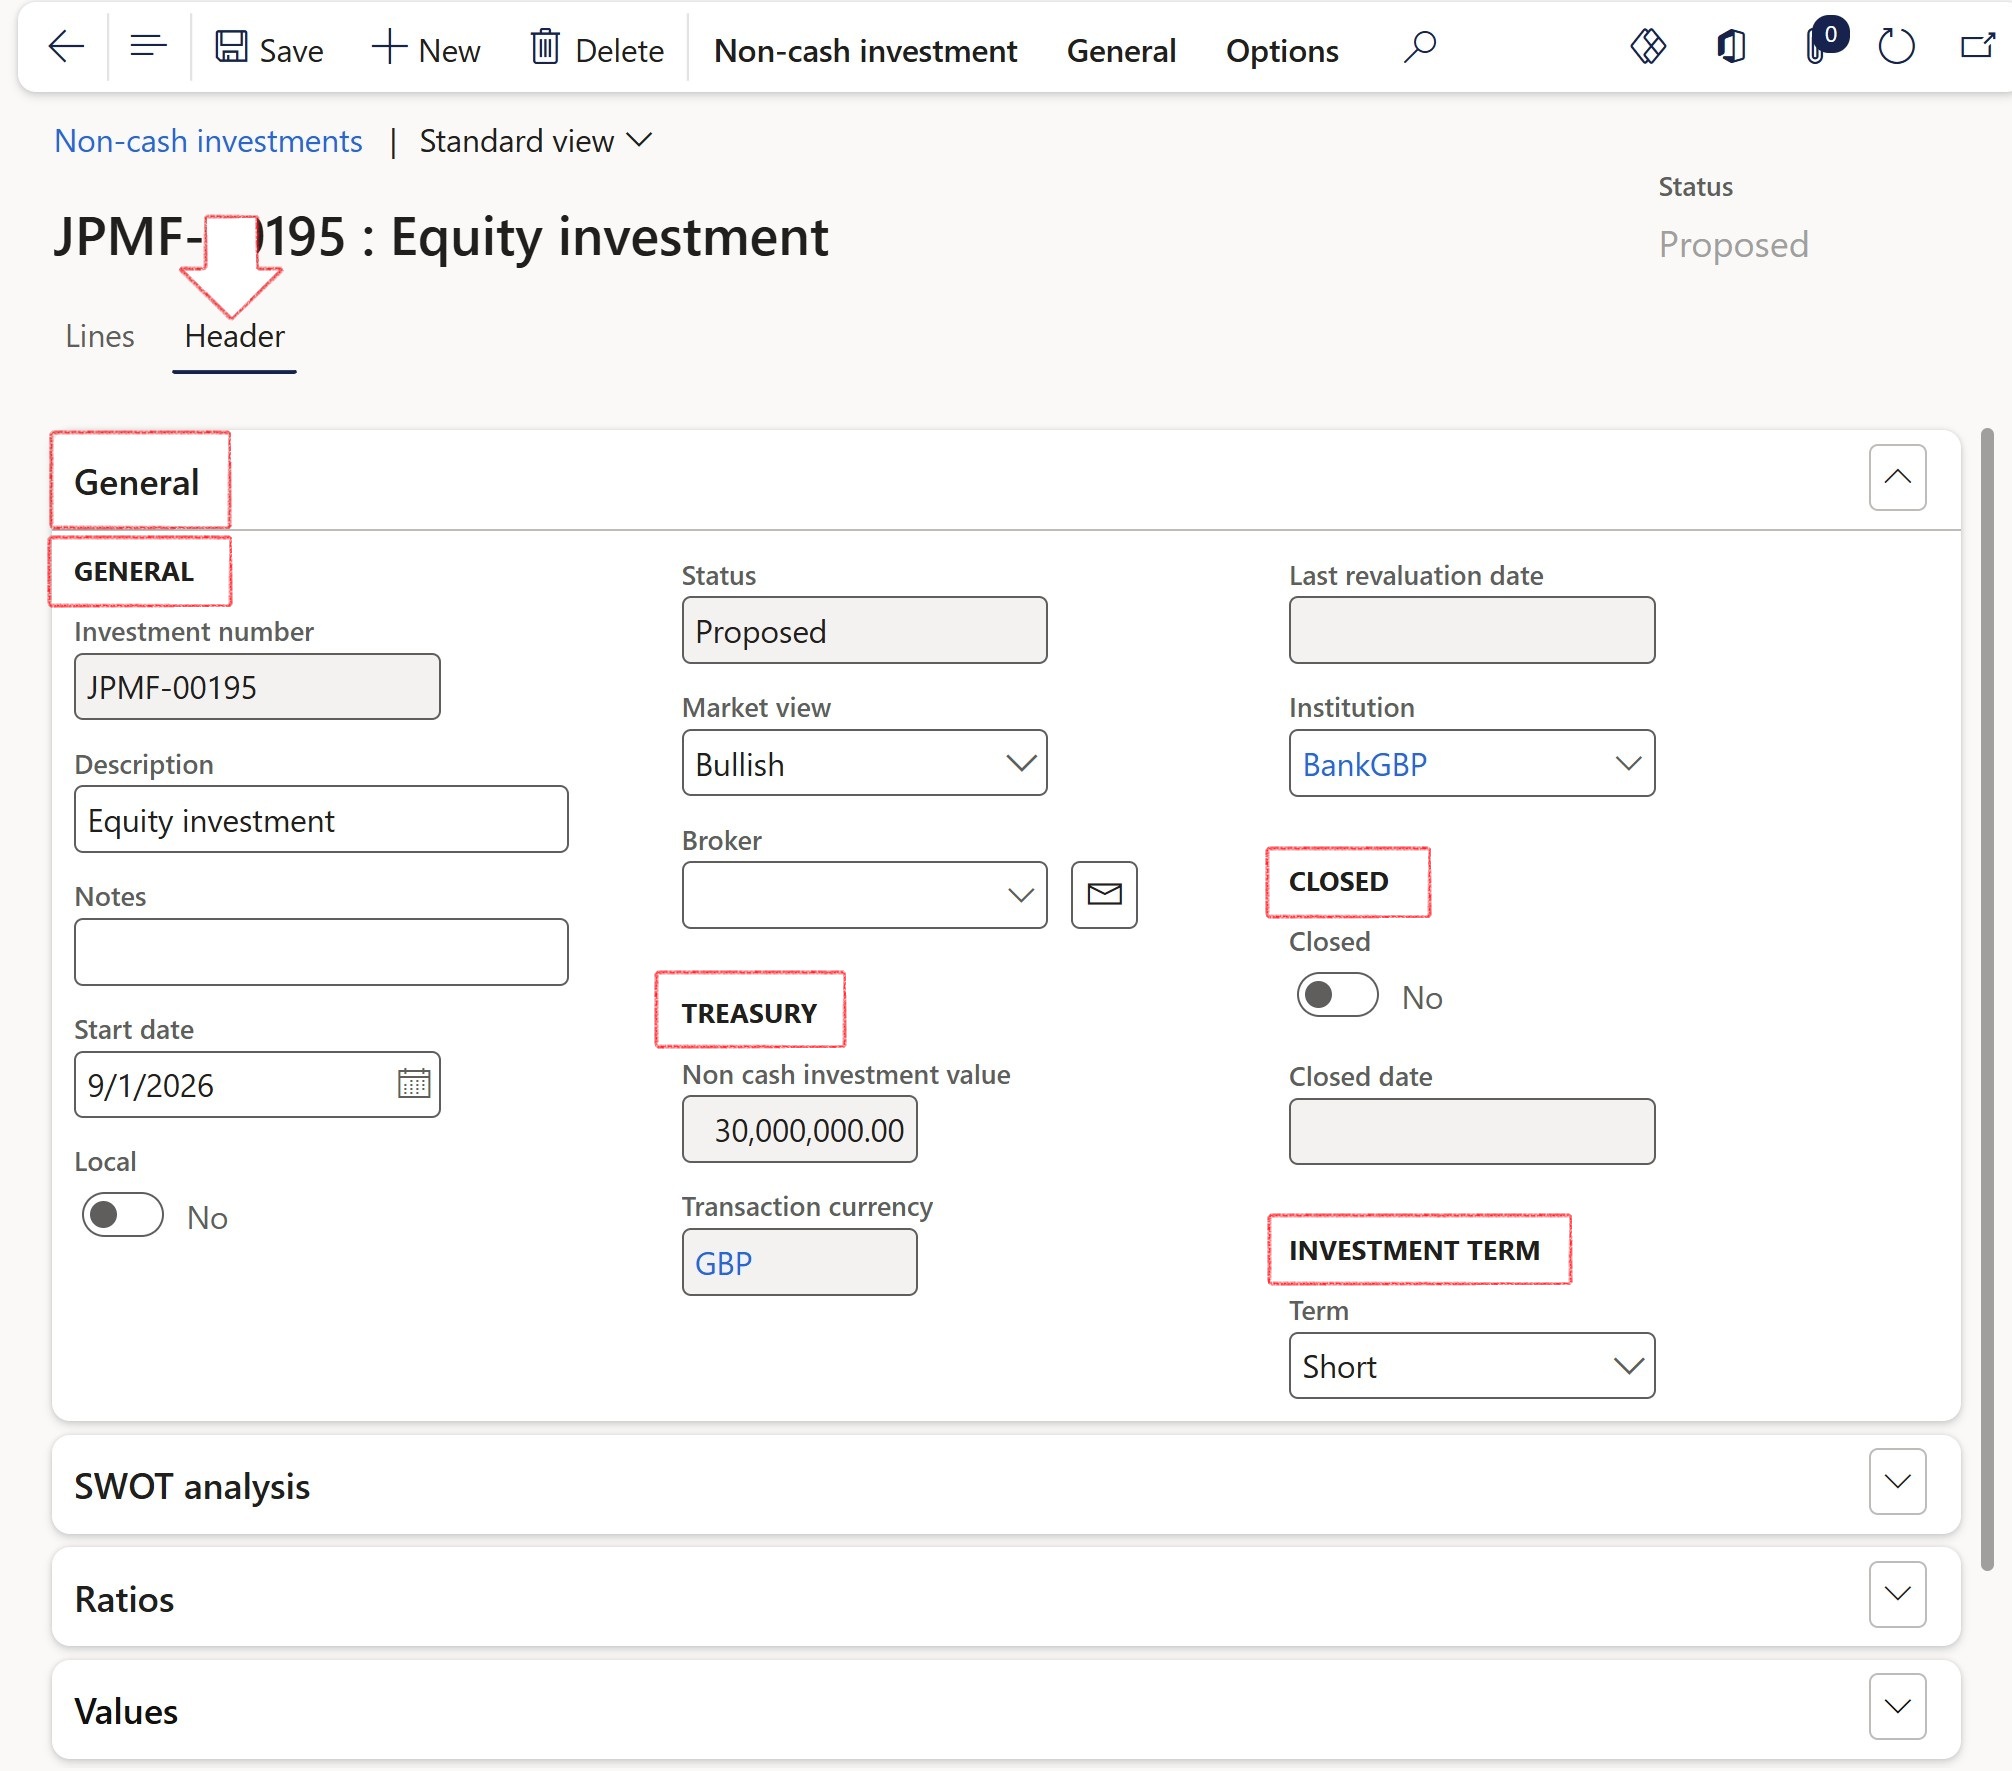This screenshot has width=2012, height=1771.
Task: Click the GBP transaction currency link
Action: pyautogui.click(x=723, y=1263)
